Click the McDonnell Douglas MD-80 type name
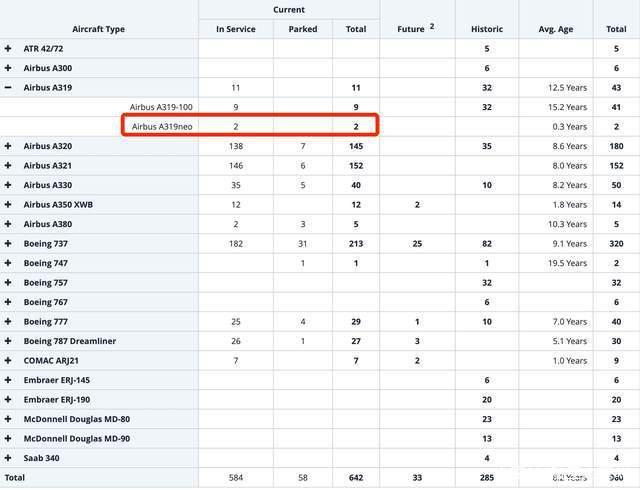The width and height of the screenshot is (640, 490). pos(77,419)
